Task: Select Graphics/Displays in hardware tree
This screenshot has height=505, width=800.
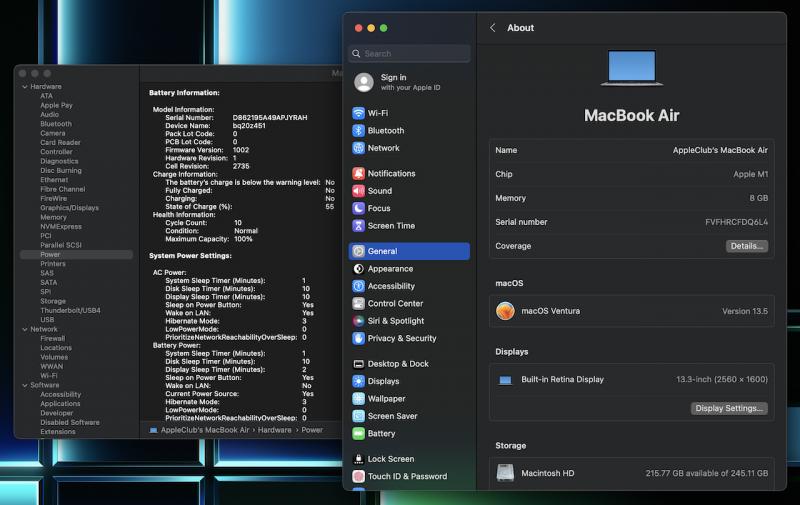Action: [x=69, y=208]
